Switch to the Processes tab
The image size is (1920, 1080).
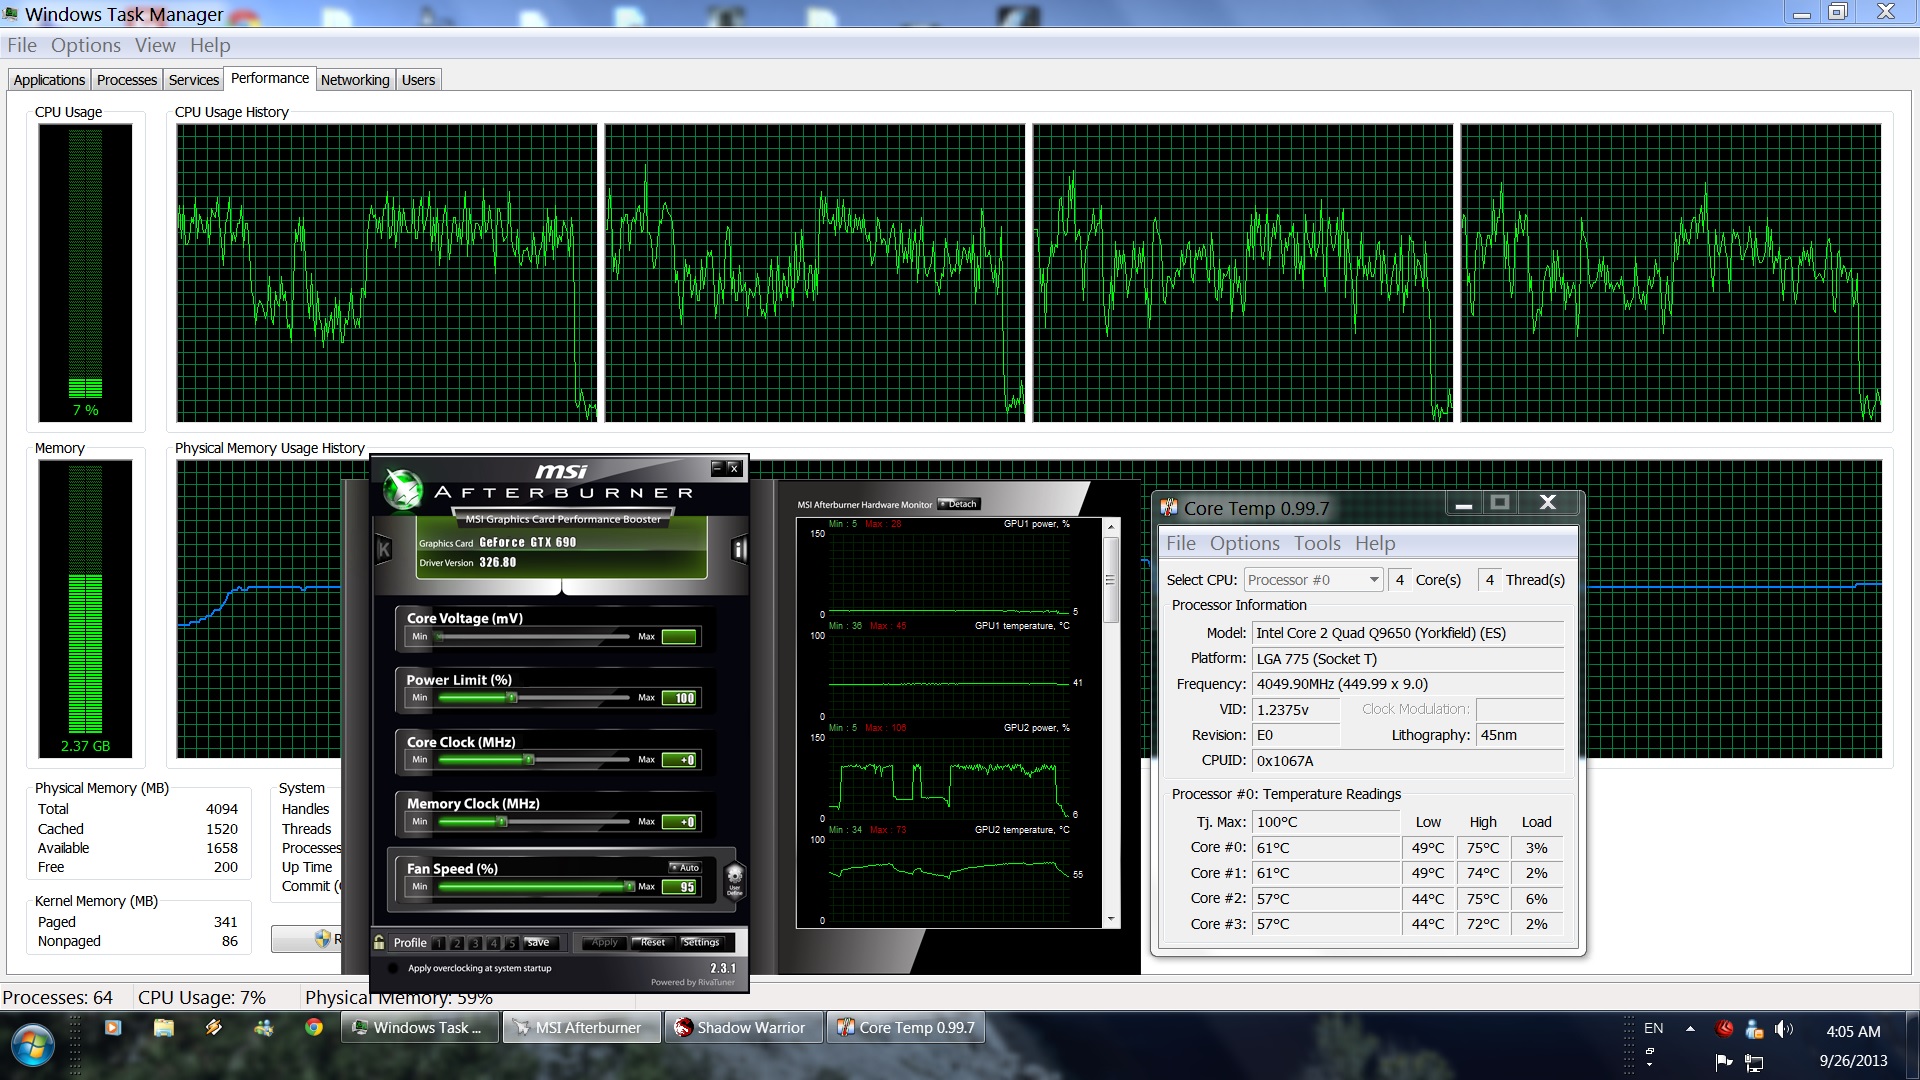click(x=127, y=80)
